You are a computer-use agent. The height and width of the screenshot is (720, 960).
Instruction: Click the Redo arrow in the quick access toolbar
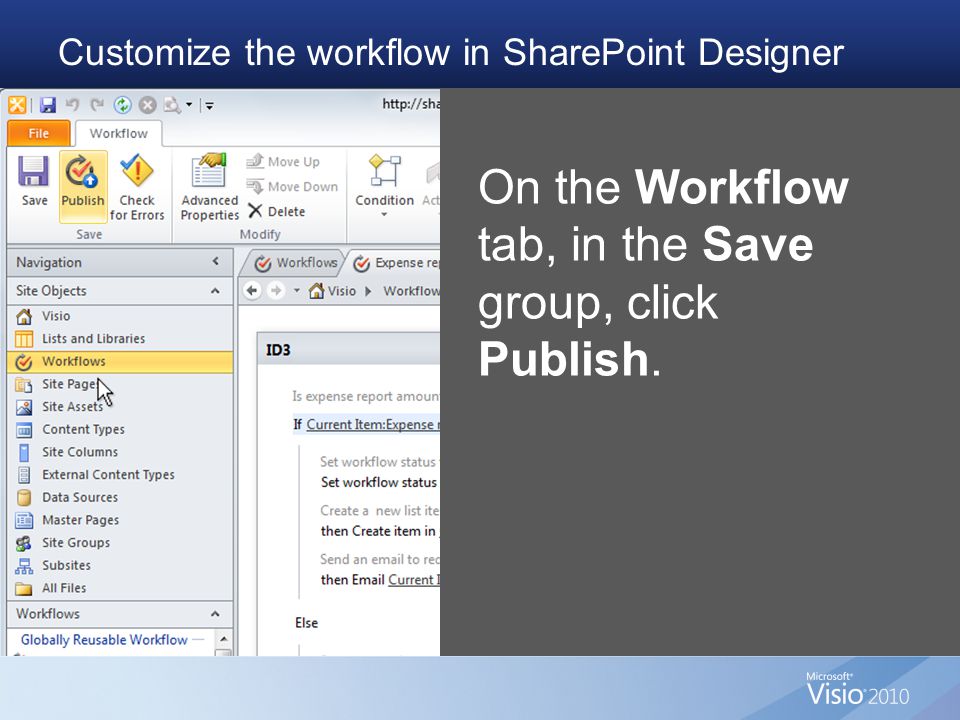pyautogui.click(x=97, y=105)
